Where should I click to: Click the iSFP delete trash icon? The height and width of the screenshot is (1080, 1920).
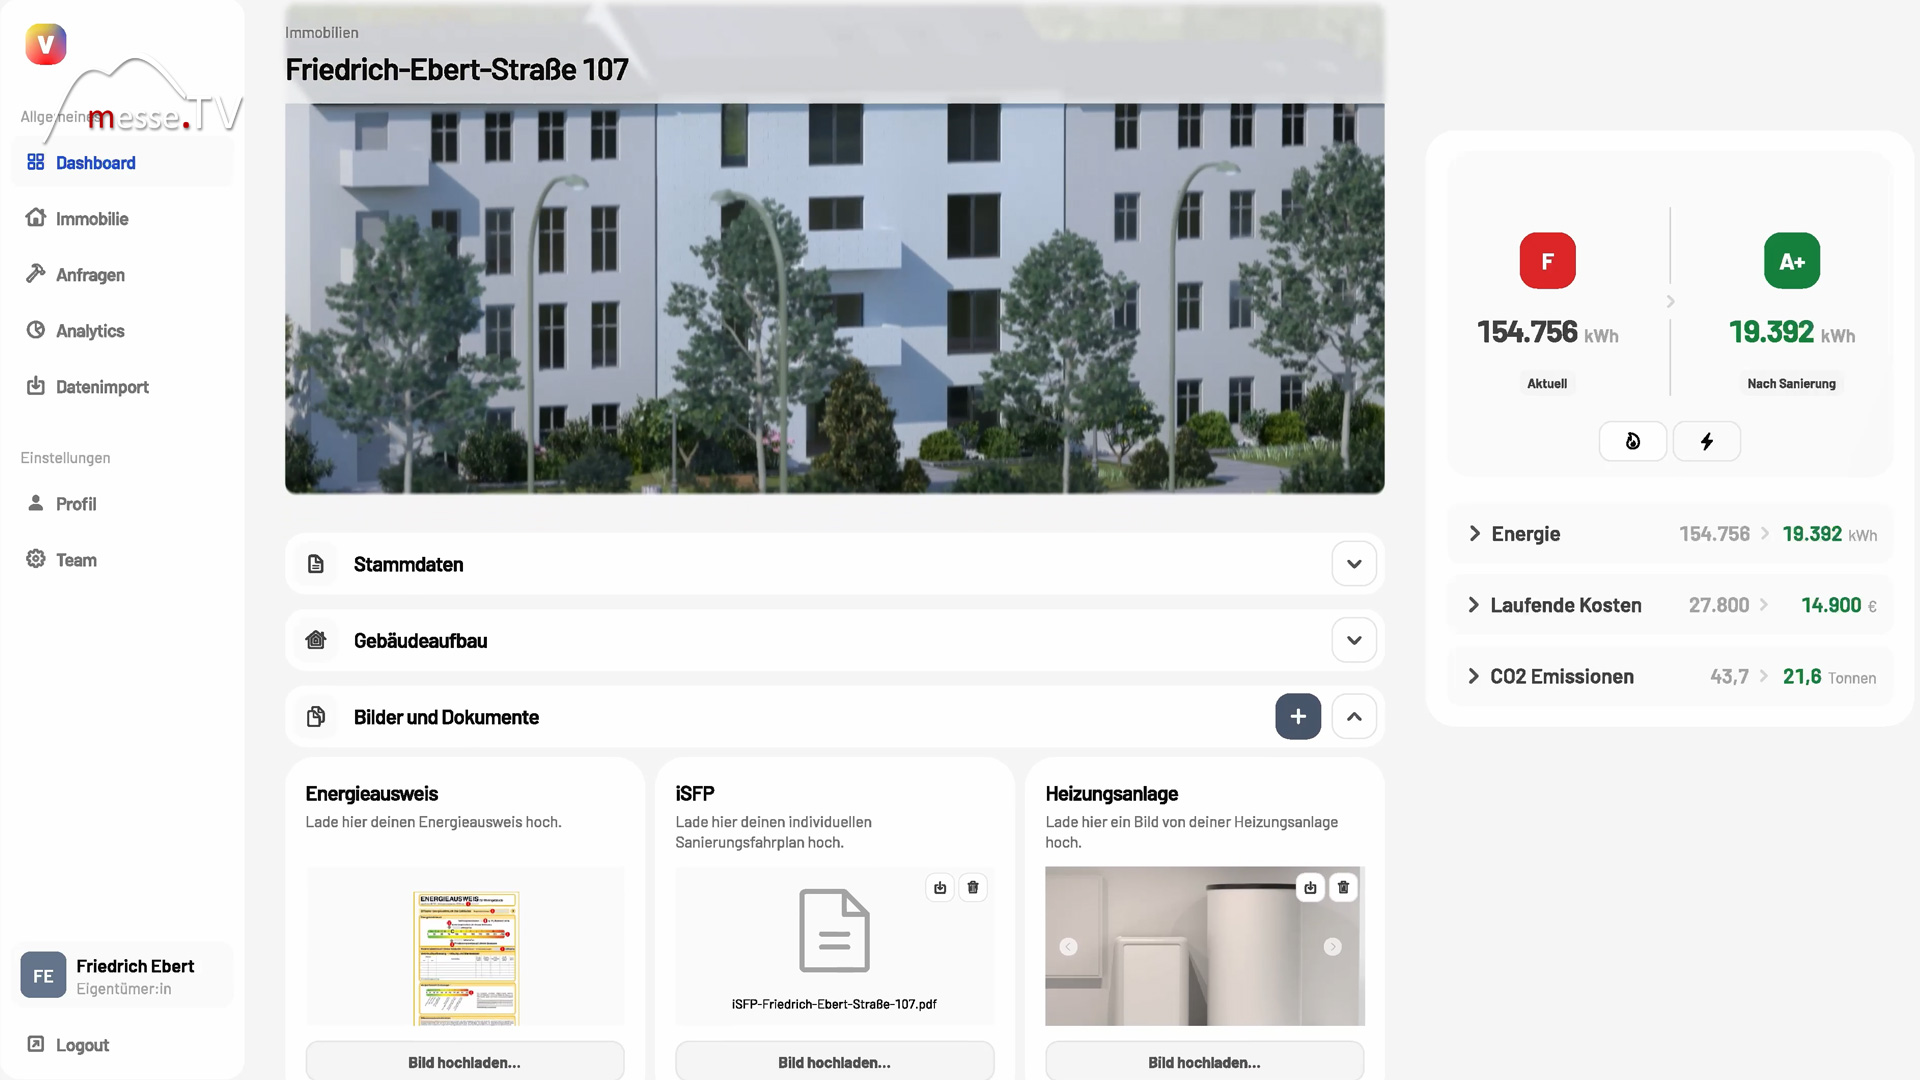pos(973,887)
